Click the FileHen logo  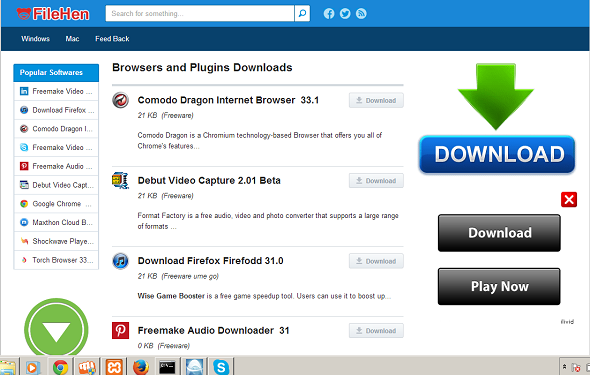53,14
